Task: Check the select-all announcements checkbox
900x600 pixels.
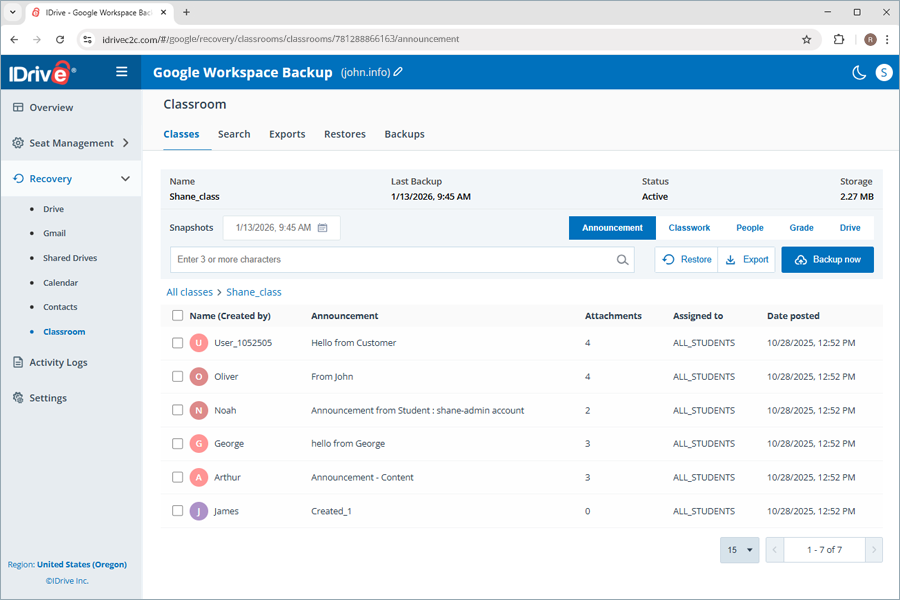Action: pos(177,315)
